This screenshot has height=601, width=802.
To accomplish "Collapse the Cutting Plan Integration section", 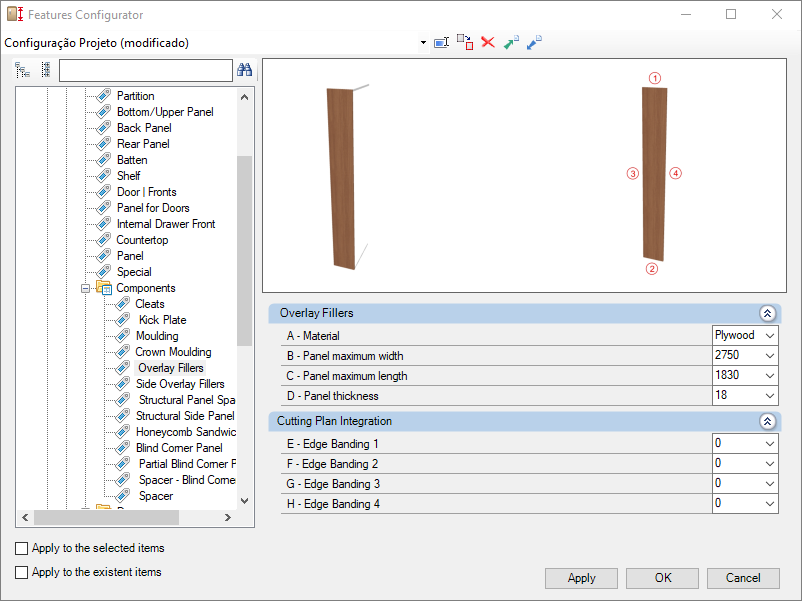I will [x=767, y=421].
